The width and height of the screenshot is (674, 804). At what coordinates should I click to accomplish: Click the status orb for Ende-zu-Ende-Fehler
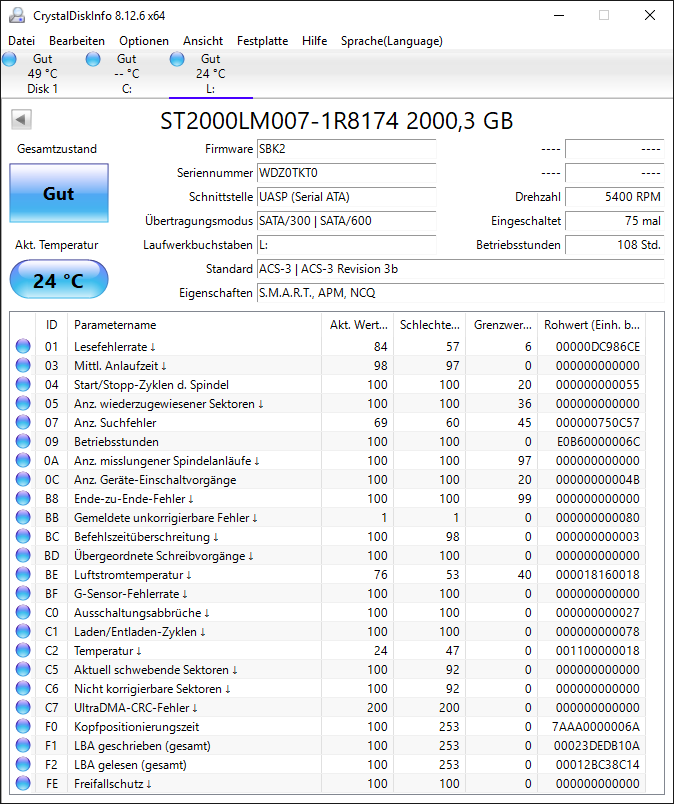click(23, 498)
